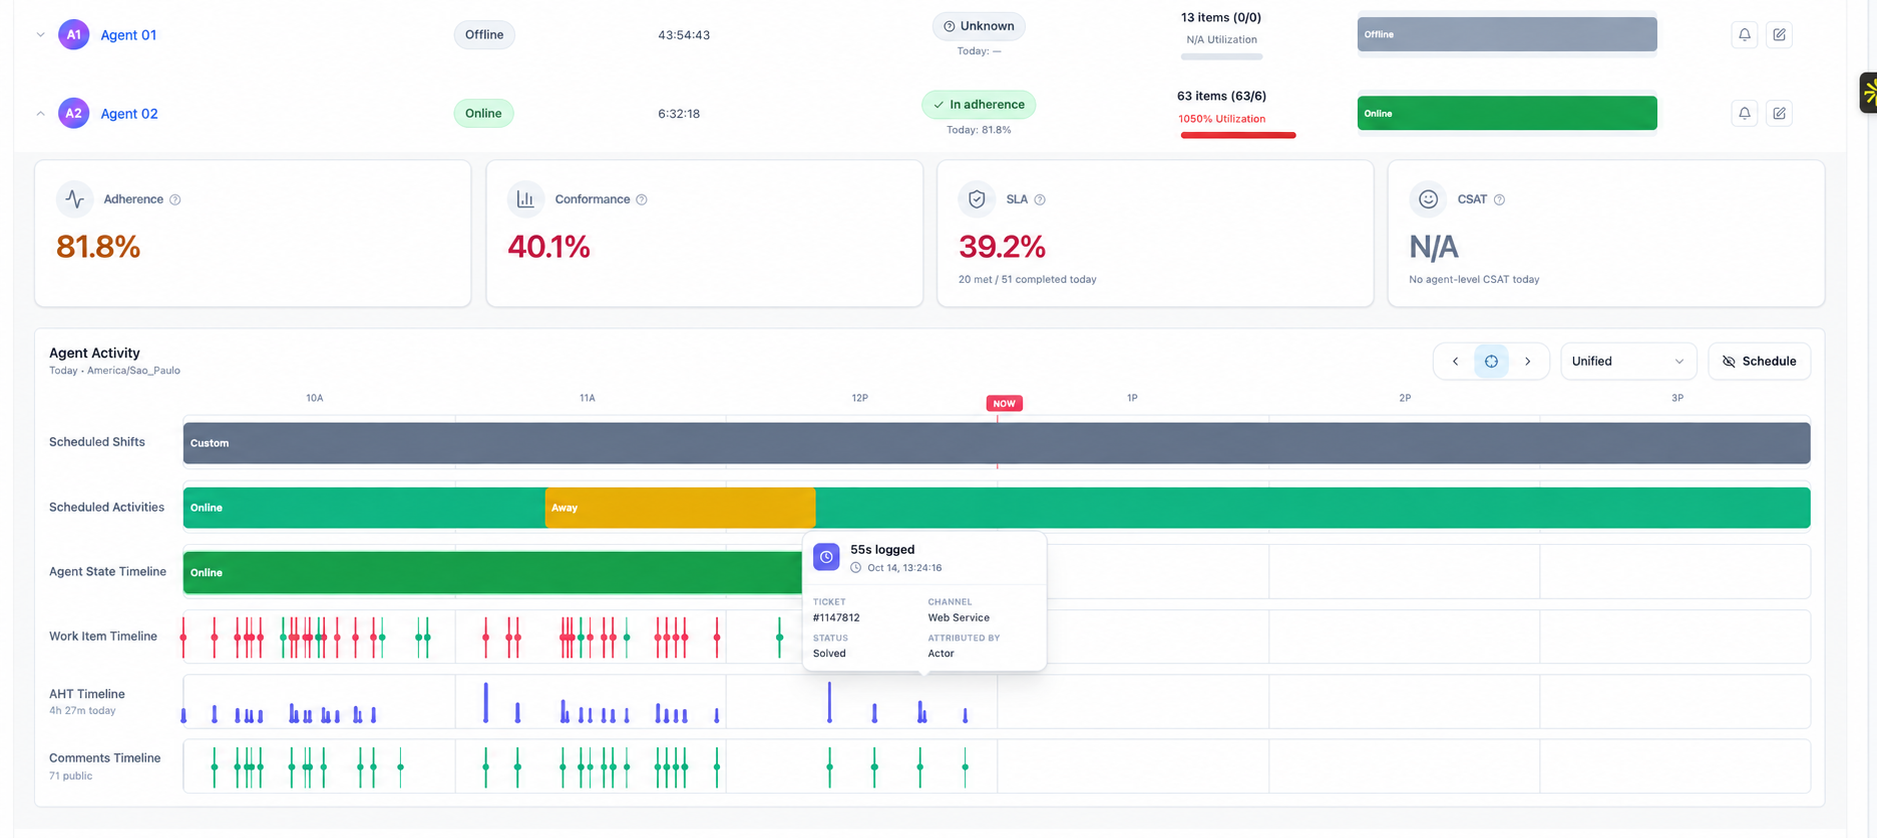Recenter the timeline on the current time

coord(1491,361)
